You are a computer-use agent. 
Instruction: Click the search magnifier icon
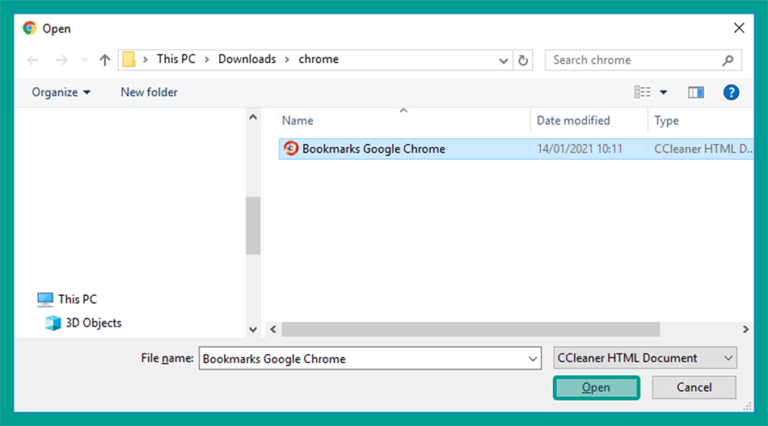point(728,60)
